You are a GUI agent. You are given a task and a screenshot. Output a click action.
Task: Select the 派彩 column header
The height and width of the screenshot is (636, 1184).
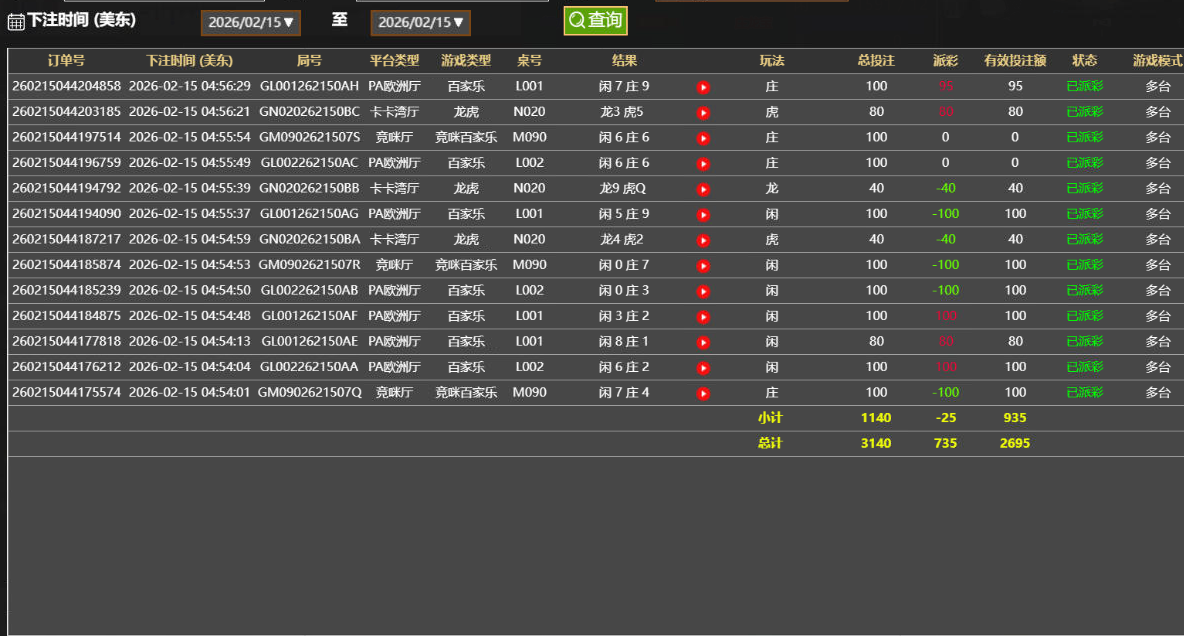point(945,61)
